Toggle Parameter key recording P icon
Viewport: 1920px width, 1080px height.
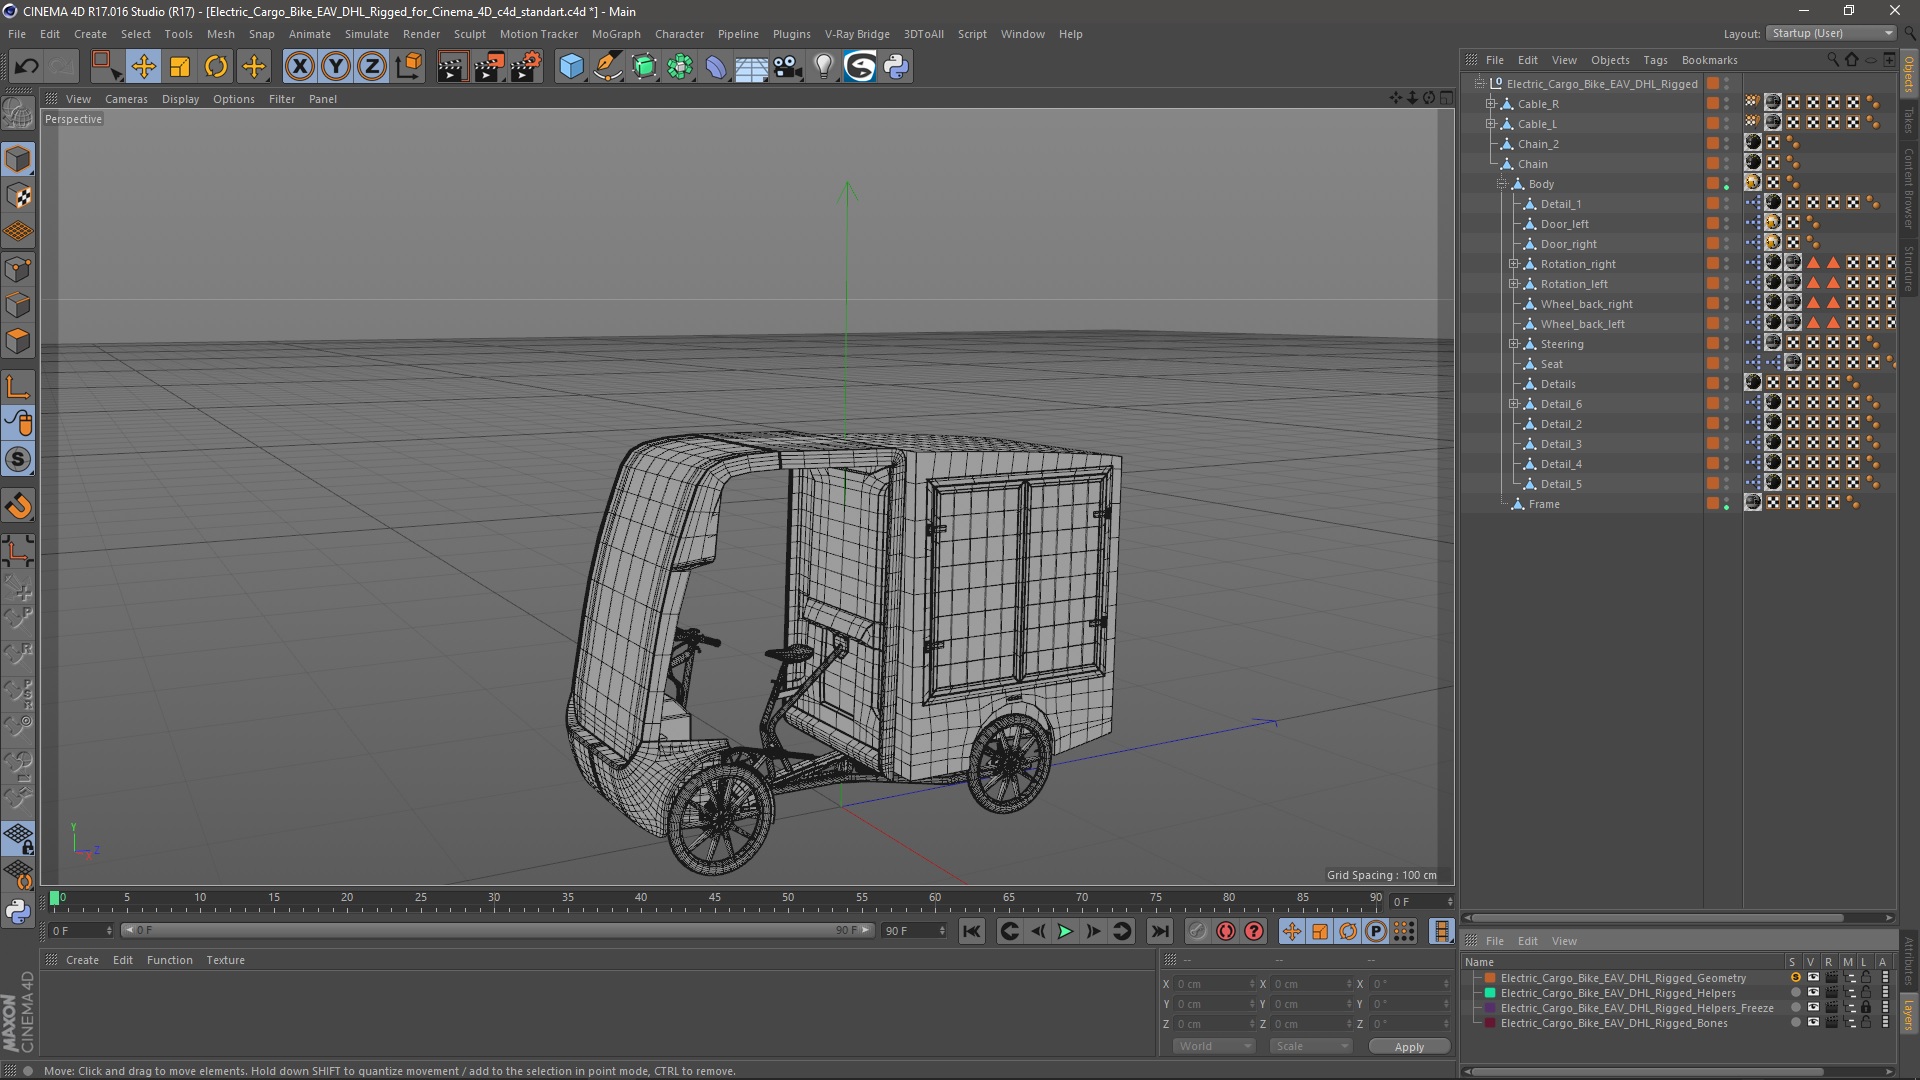point(1376,931)
